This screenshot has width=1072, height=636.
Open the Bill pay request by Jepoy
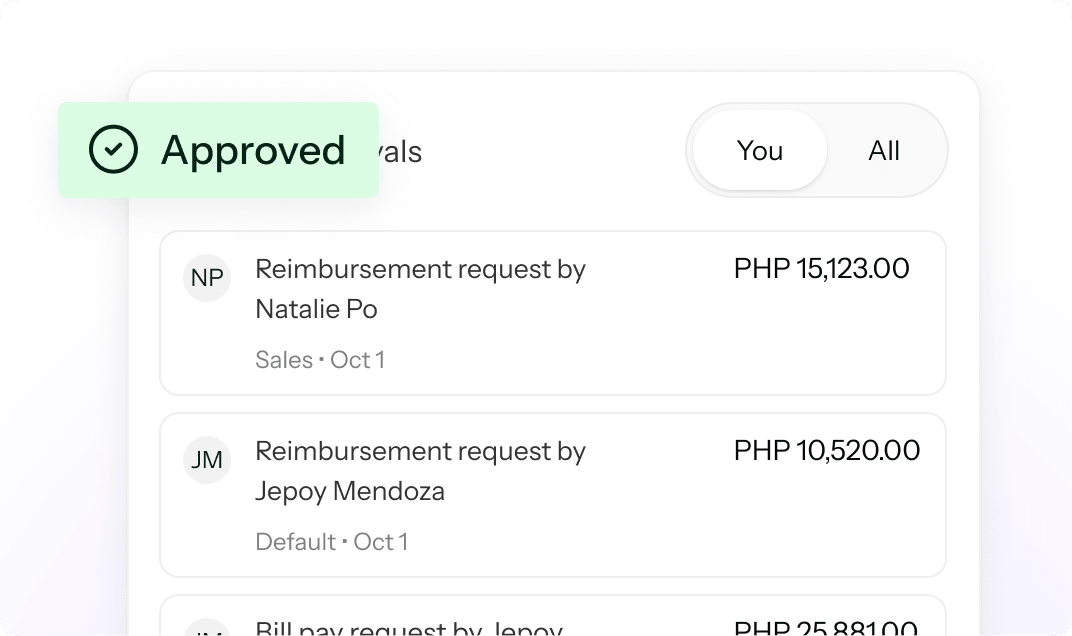pos(408,627)
